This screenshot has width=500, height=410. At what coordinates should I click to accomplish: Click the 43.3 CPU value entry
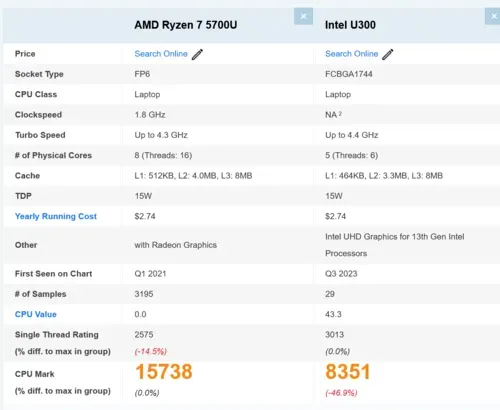333,314
